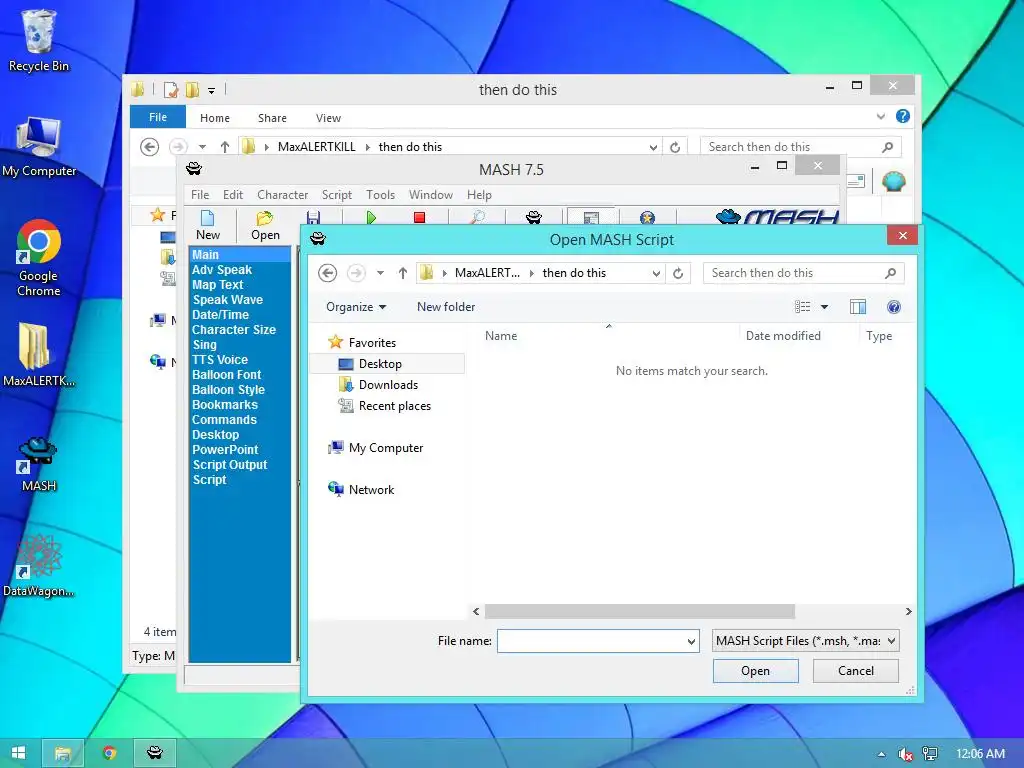The image size is (1024, 768).
Task: Click the search magnifier in the Open dialog
Action: tap(890, 273)
